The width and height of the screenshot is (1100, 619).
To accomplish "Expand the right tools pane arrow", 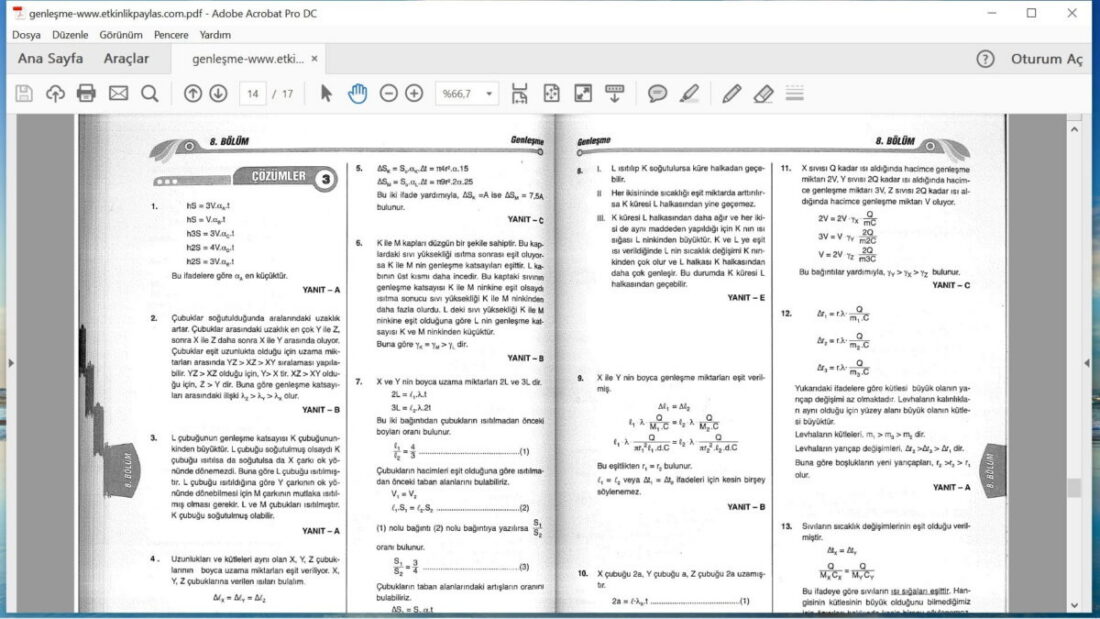I will pos(1087,363).
